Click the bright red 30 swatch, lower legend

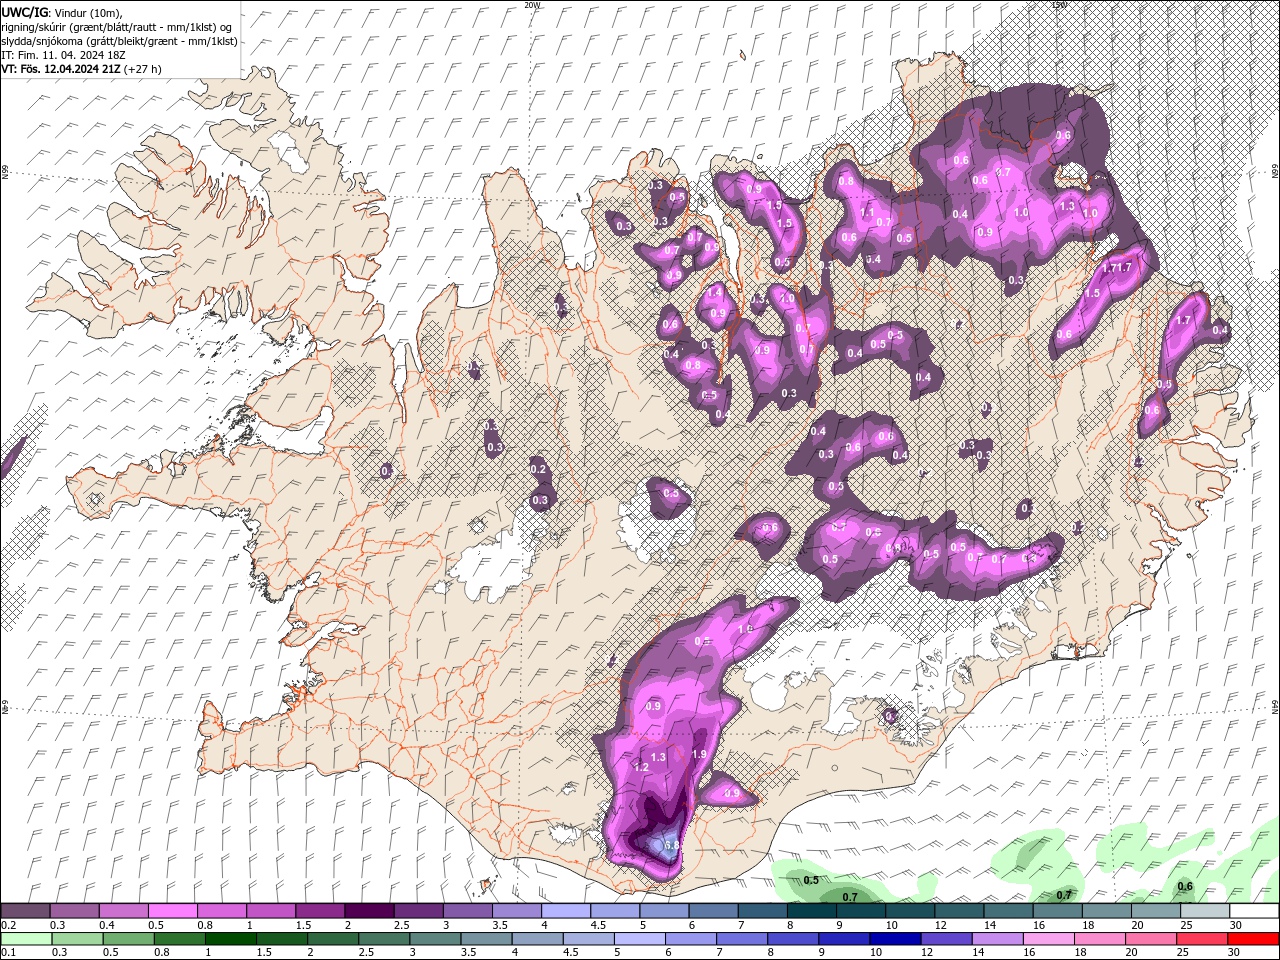point(1253,939)
